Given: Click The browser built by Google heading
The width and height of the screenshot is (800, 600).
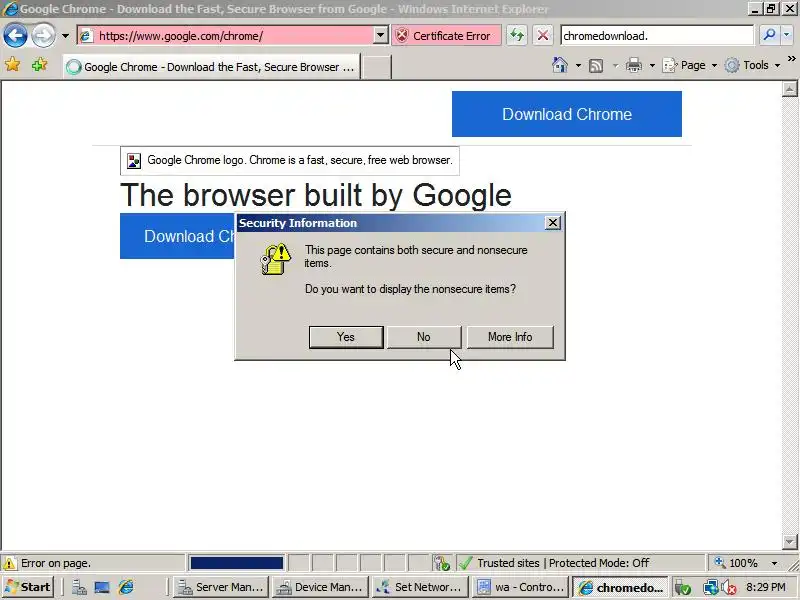Looking at the screenshot, I should point(316,195).
